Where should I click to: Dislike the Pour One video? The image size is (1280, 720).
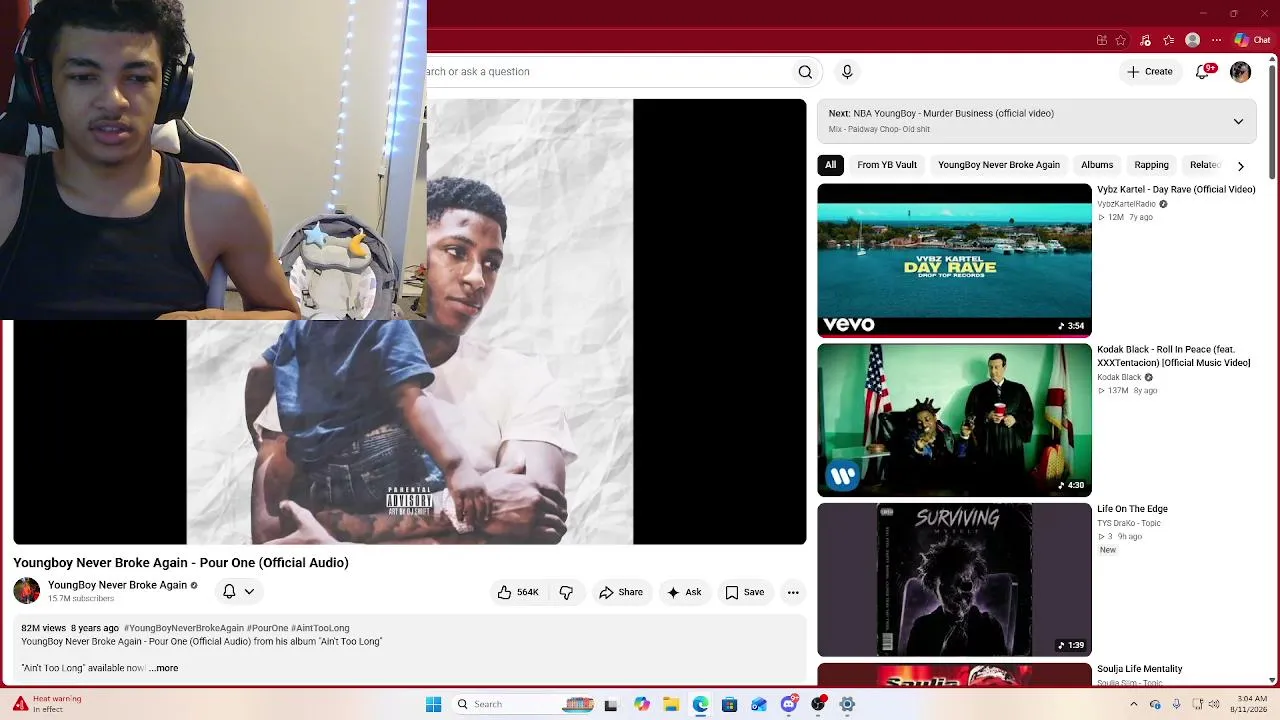pyautogui.click(x=566, y=592)
